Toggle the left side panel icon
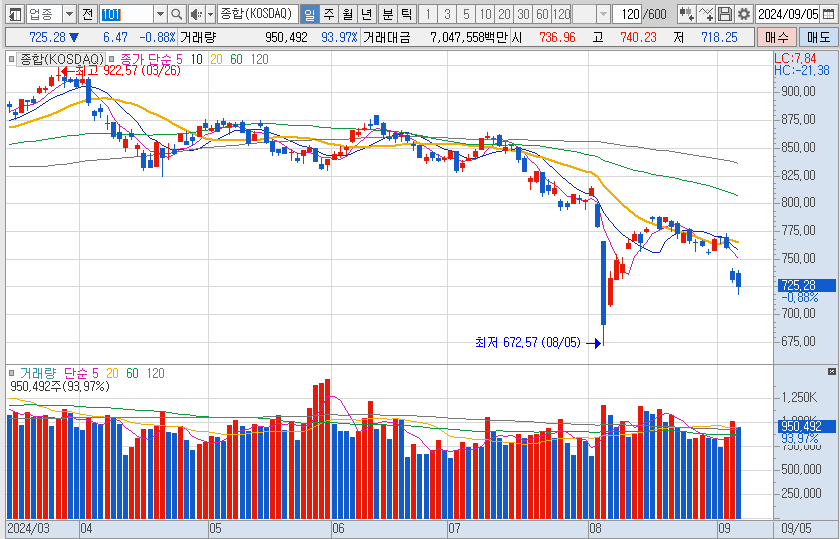Image resolution: width=840 pixels, height=539 pixels. pos(16,14)
